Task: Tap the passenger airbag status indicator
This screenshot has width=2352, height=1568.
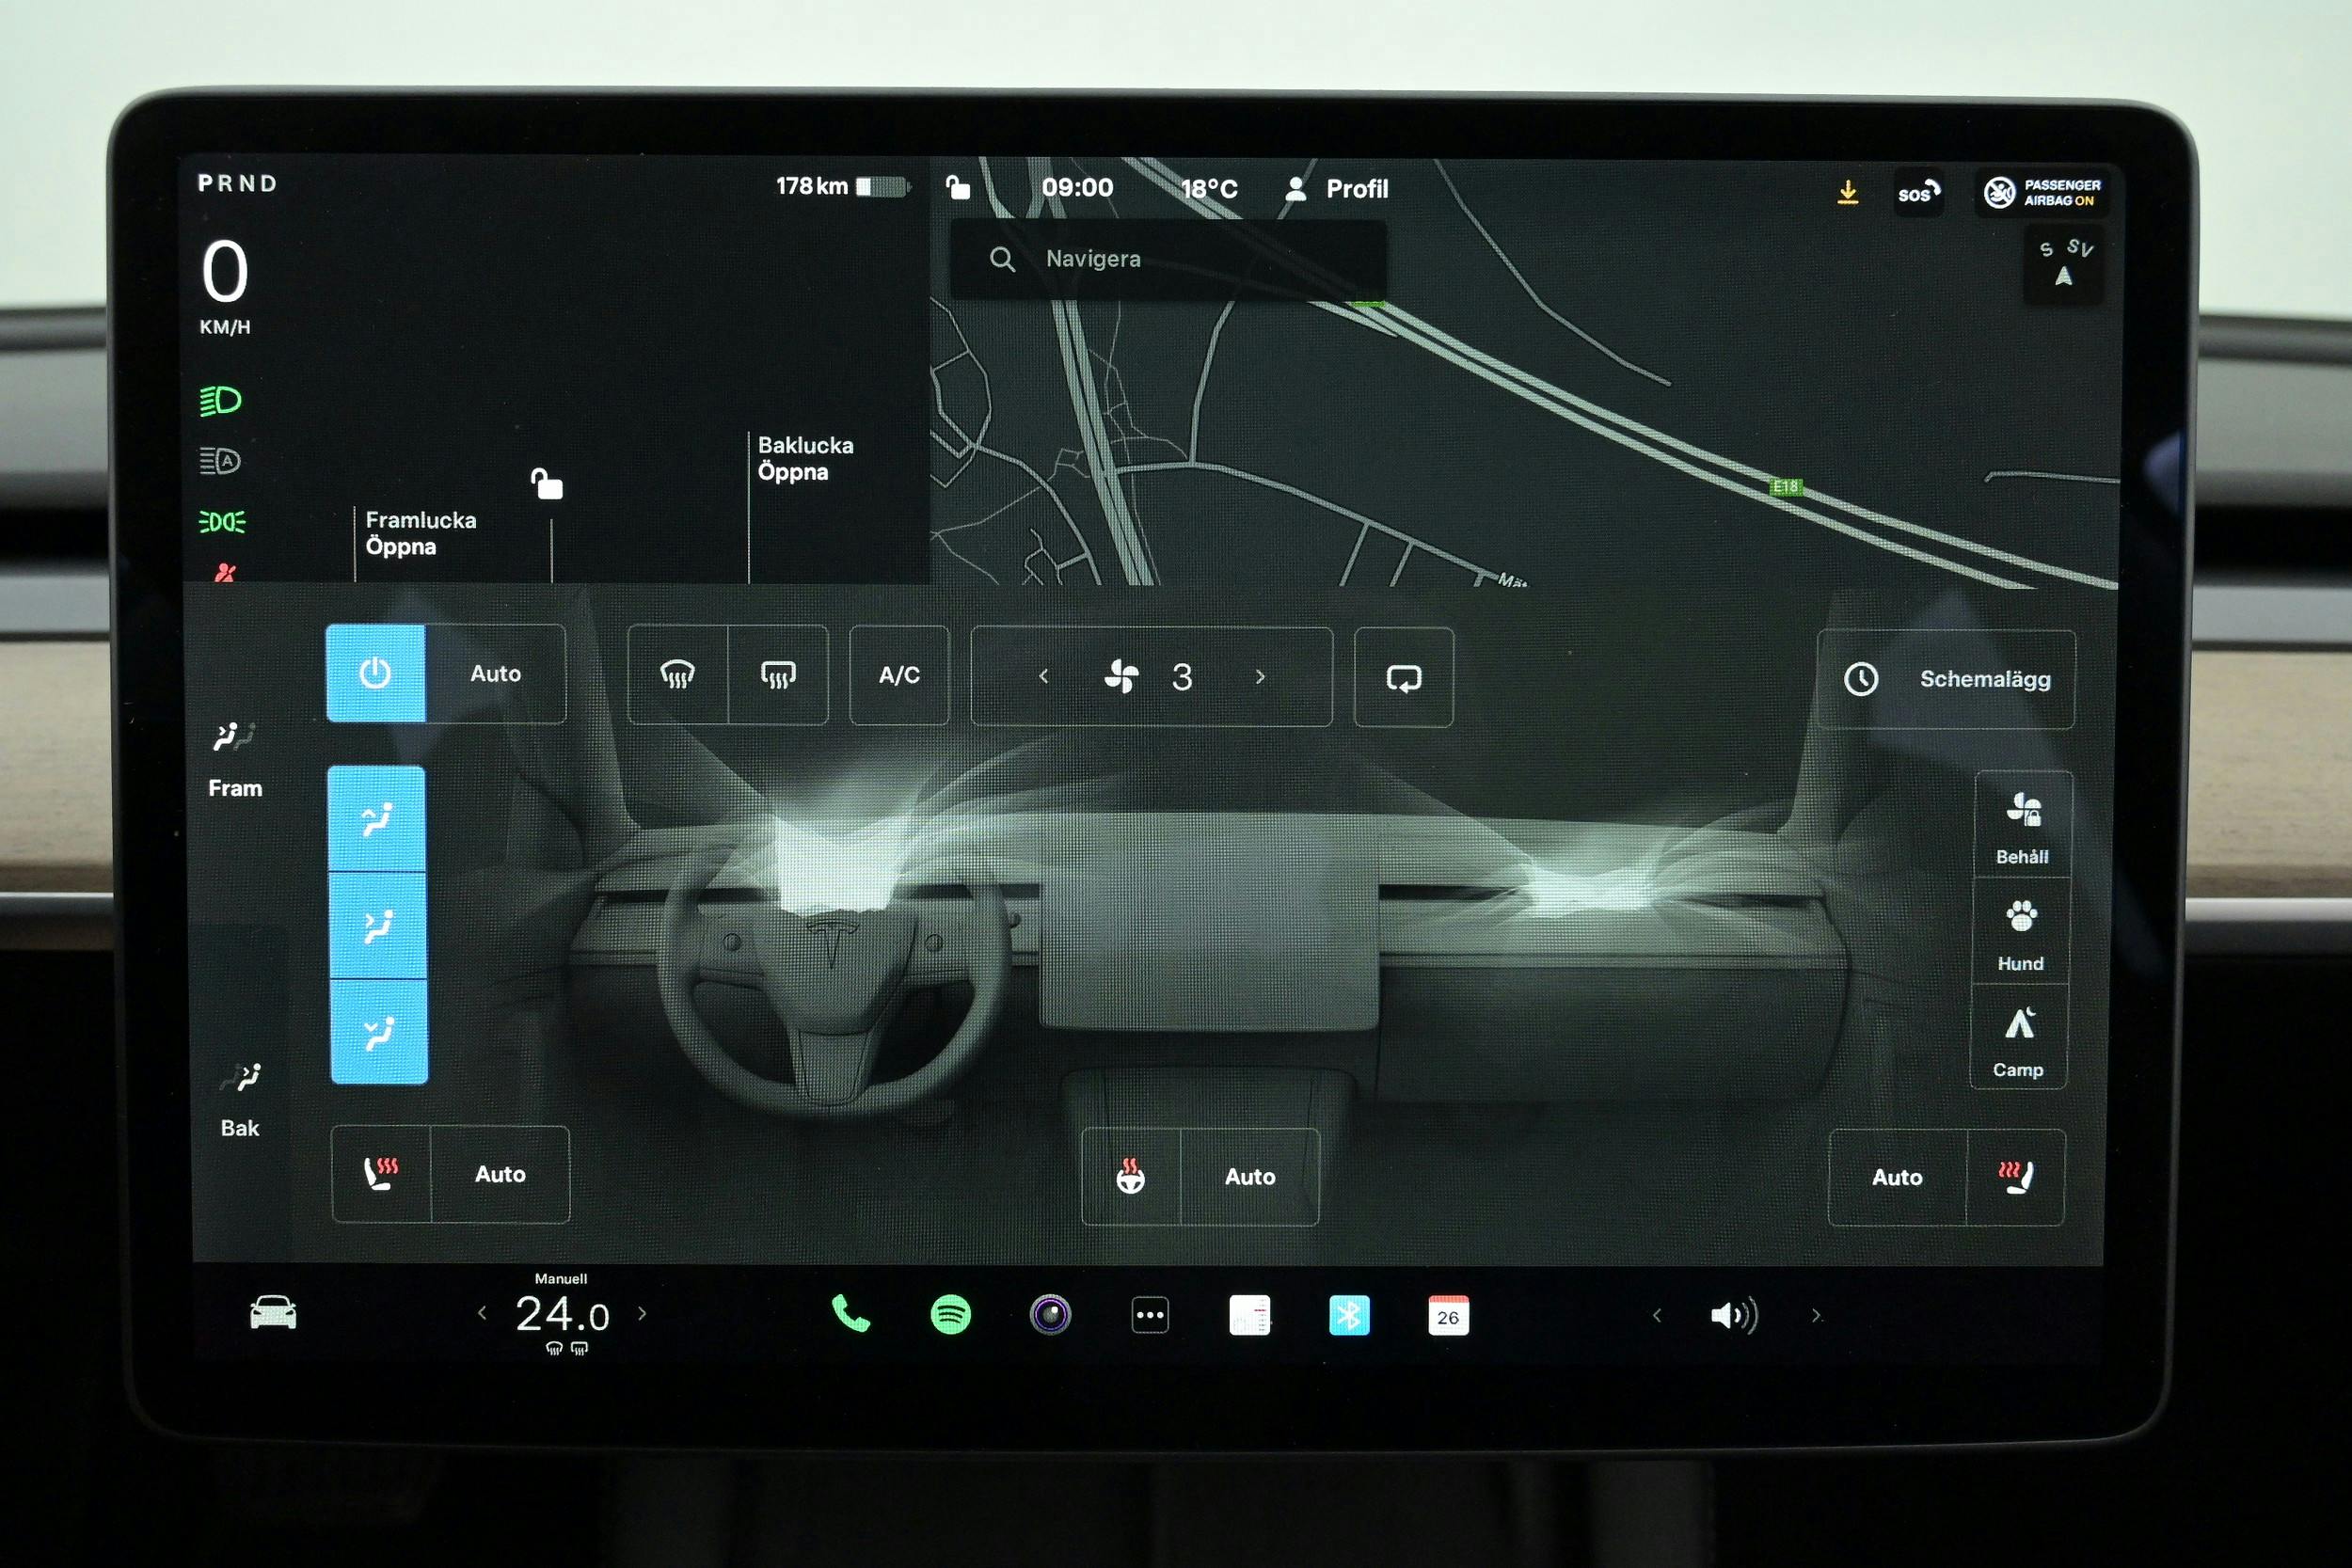Action: (x=2042, y=192)
